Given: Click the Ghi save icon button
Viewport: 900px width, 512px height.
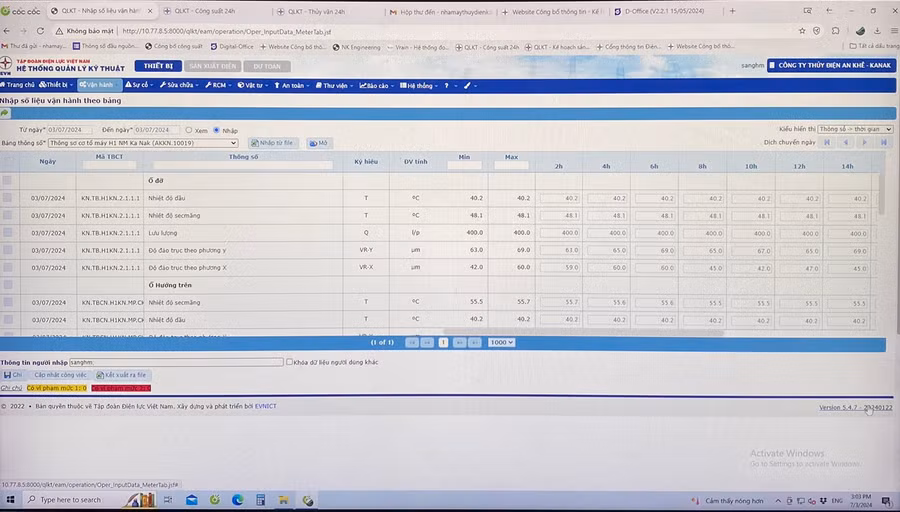Looking at the screenshot, I should (12, 375).
